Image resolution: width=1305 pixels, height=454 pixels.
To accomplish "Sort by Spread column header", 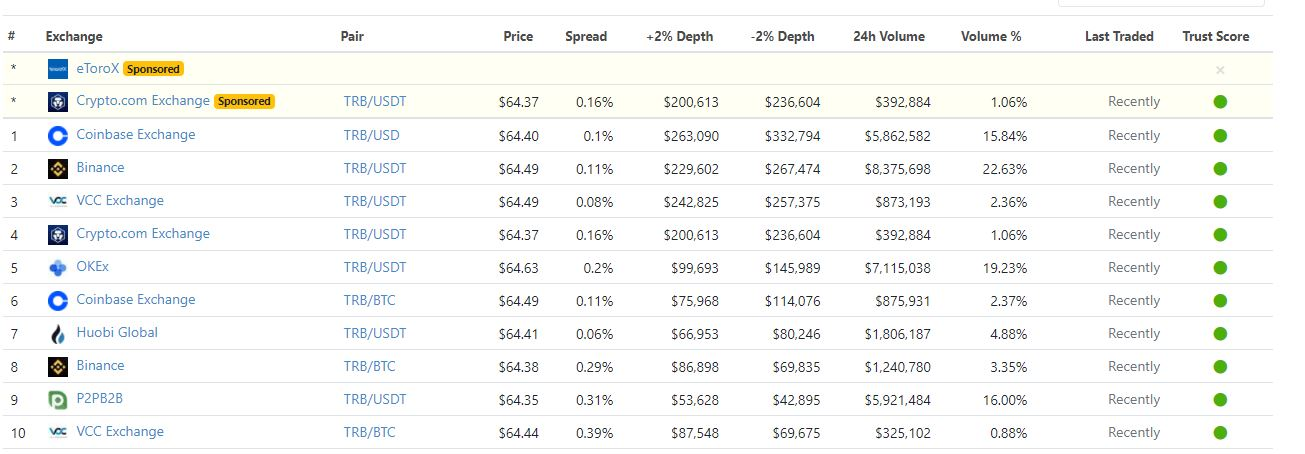I will pos(585,36).
